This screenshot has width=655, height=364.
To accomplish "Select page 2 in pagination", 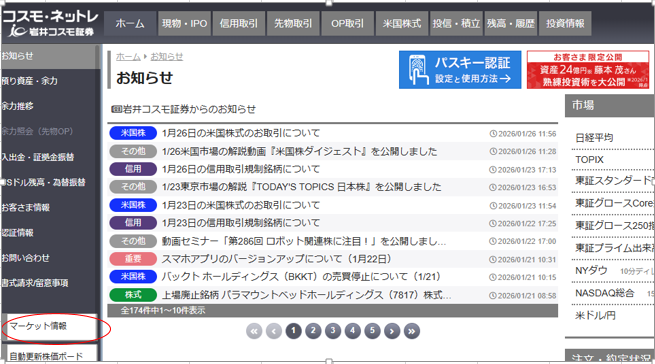I will (313, 331).
